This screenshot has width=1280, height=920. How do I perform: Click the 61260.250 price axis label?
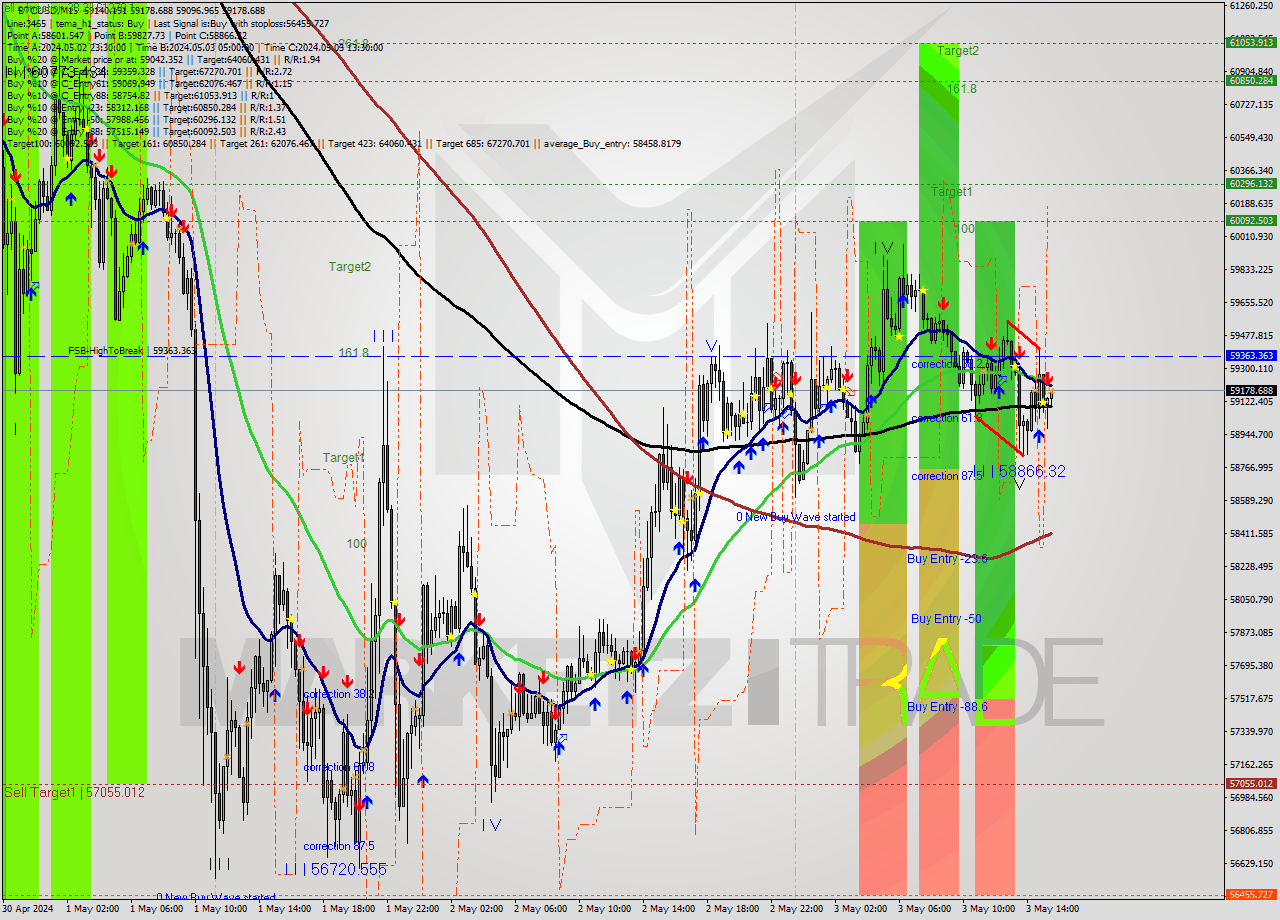[x=1251, y=6]
